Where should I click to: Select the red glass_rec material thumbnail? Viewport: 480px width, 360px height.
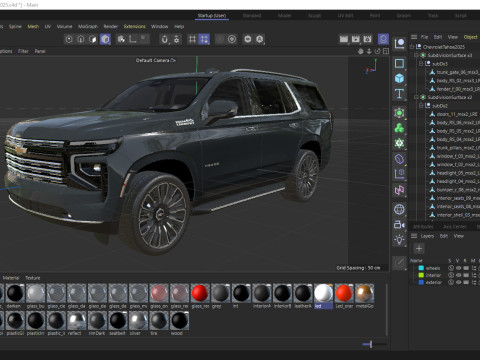pos(200,293)
